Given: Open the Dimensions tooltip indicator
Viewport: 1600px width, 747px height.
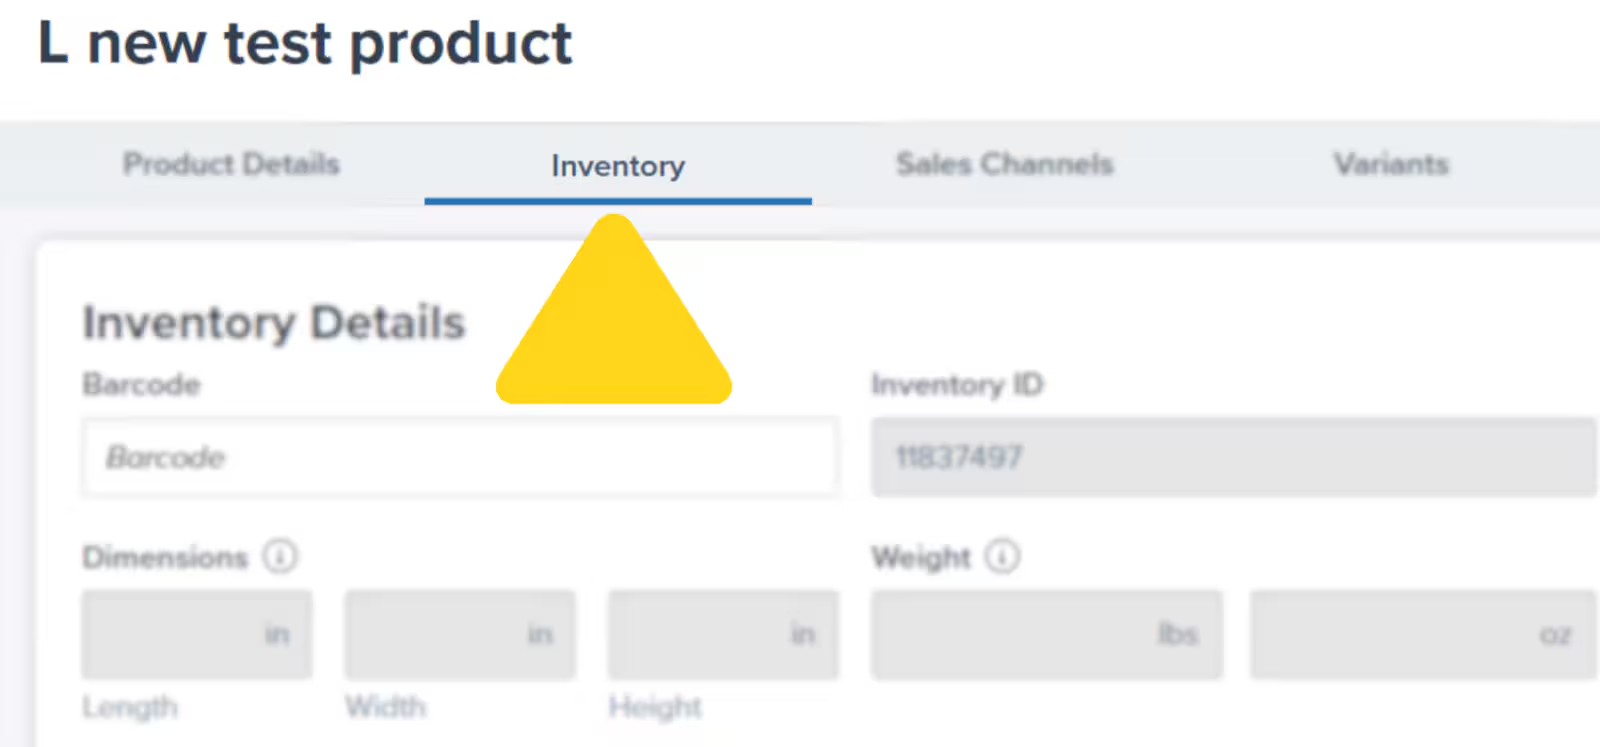Looking at the screenshot, I should tap(280, 558).
